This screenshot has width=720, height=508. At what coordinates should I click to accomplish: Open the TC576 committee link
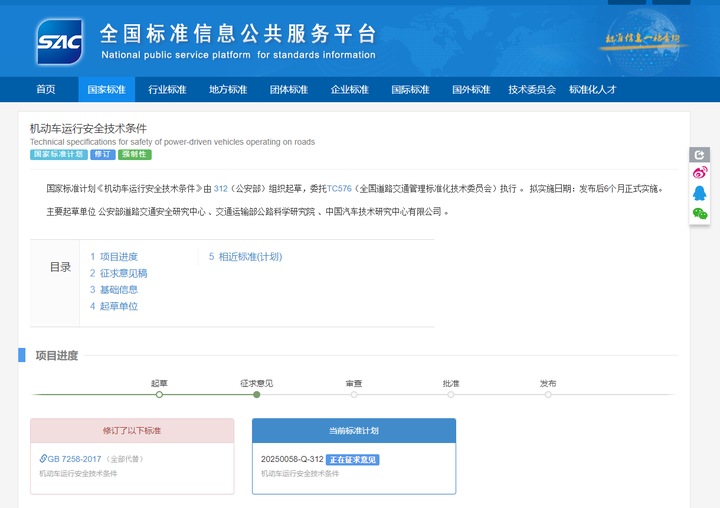tap(339, 189)
